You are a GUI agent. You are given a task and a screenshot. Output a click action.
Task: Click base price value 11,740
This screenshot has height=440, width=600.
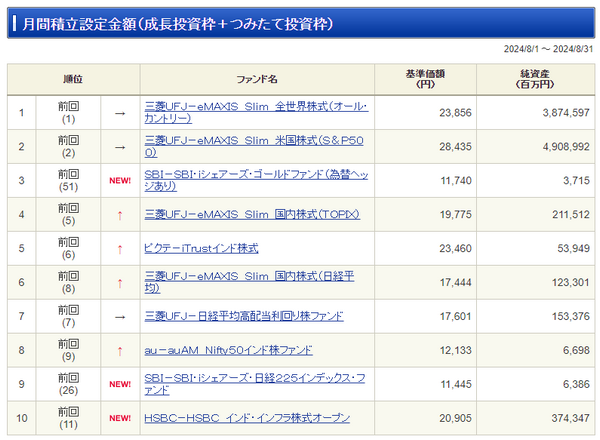point(456,181)
